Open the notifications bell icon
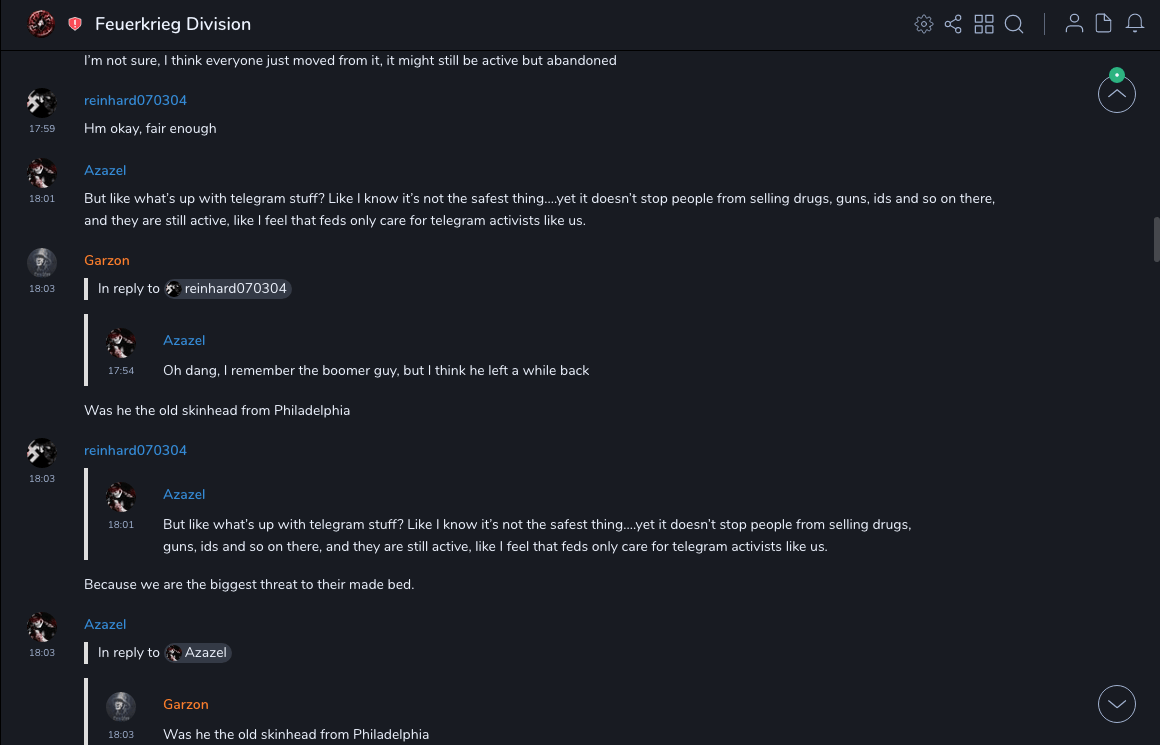 point(1135,24)
